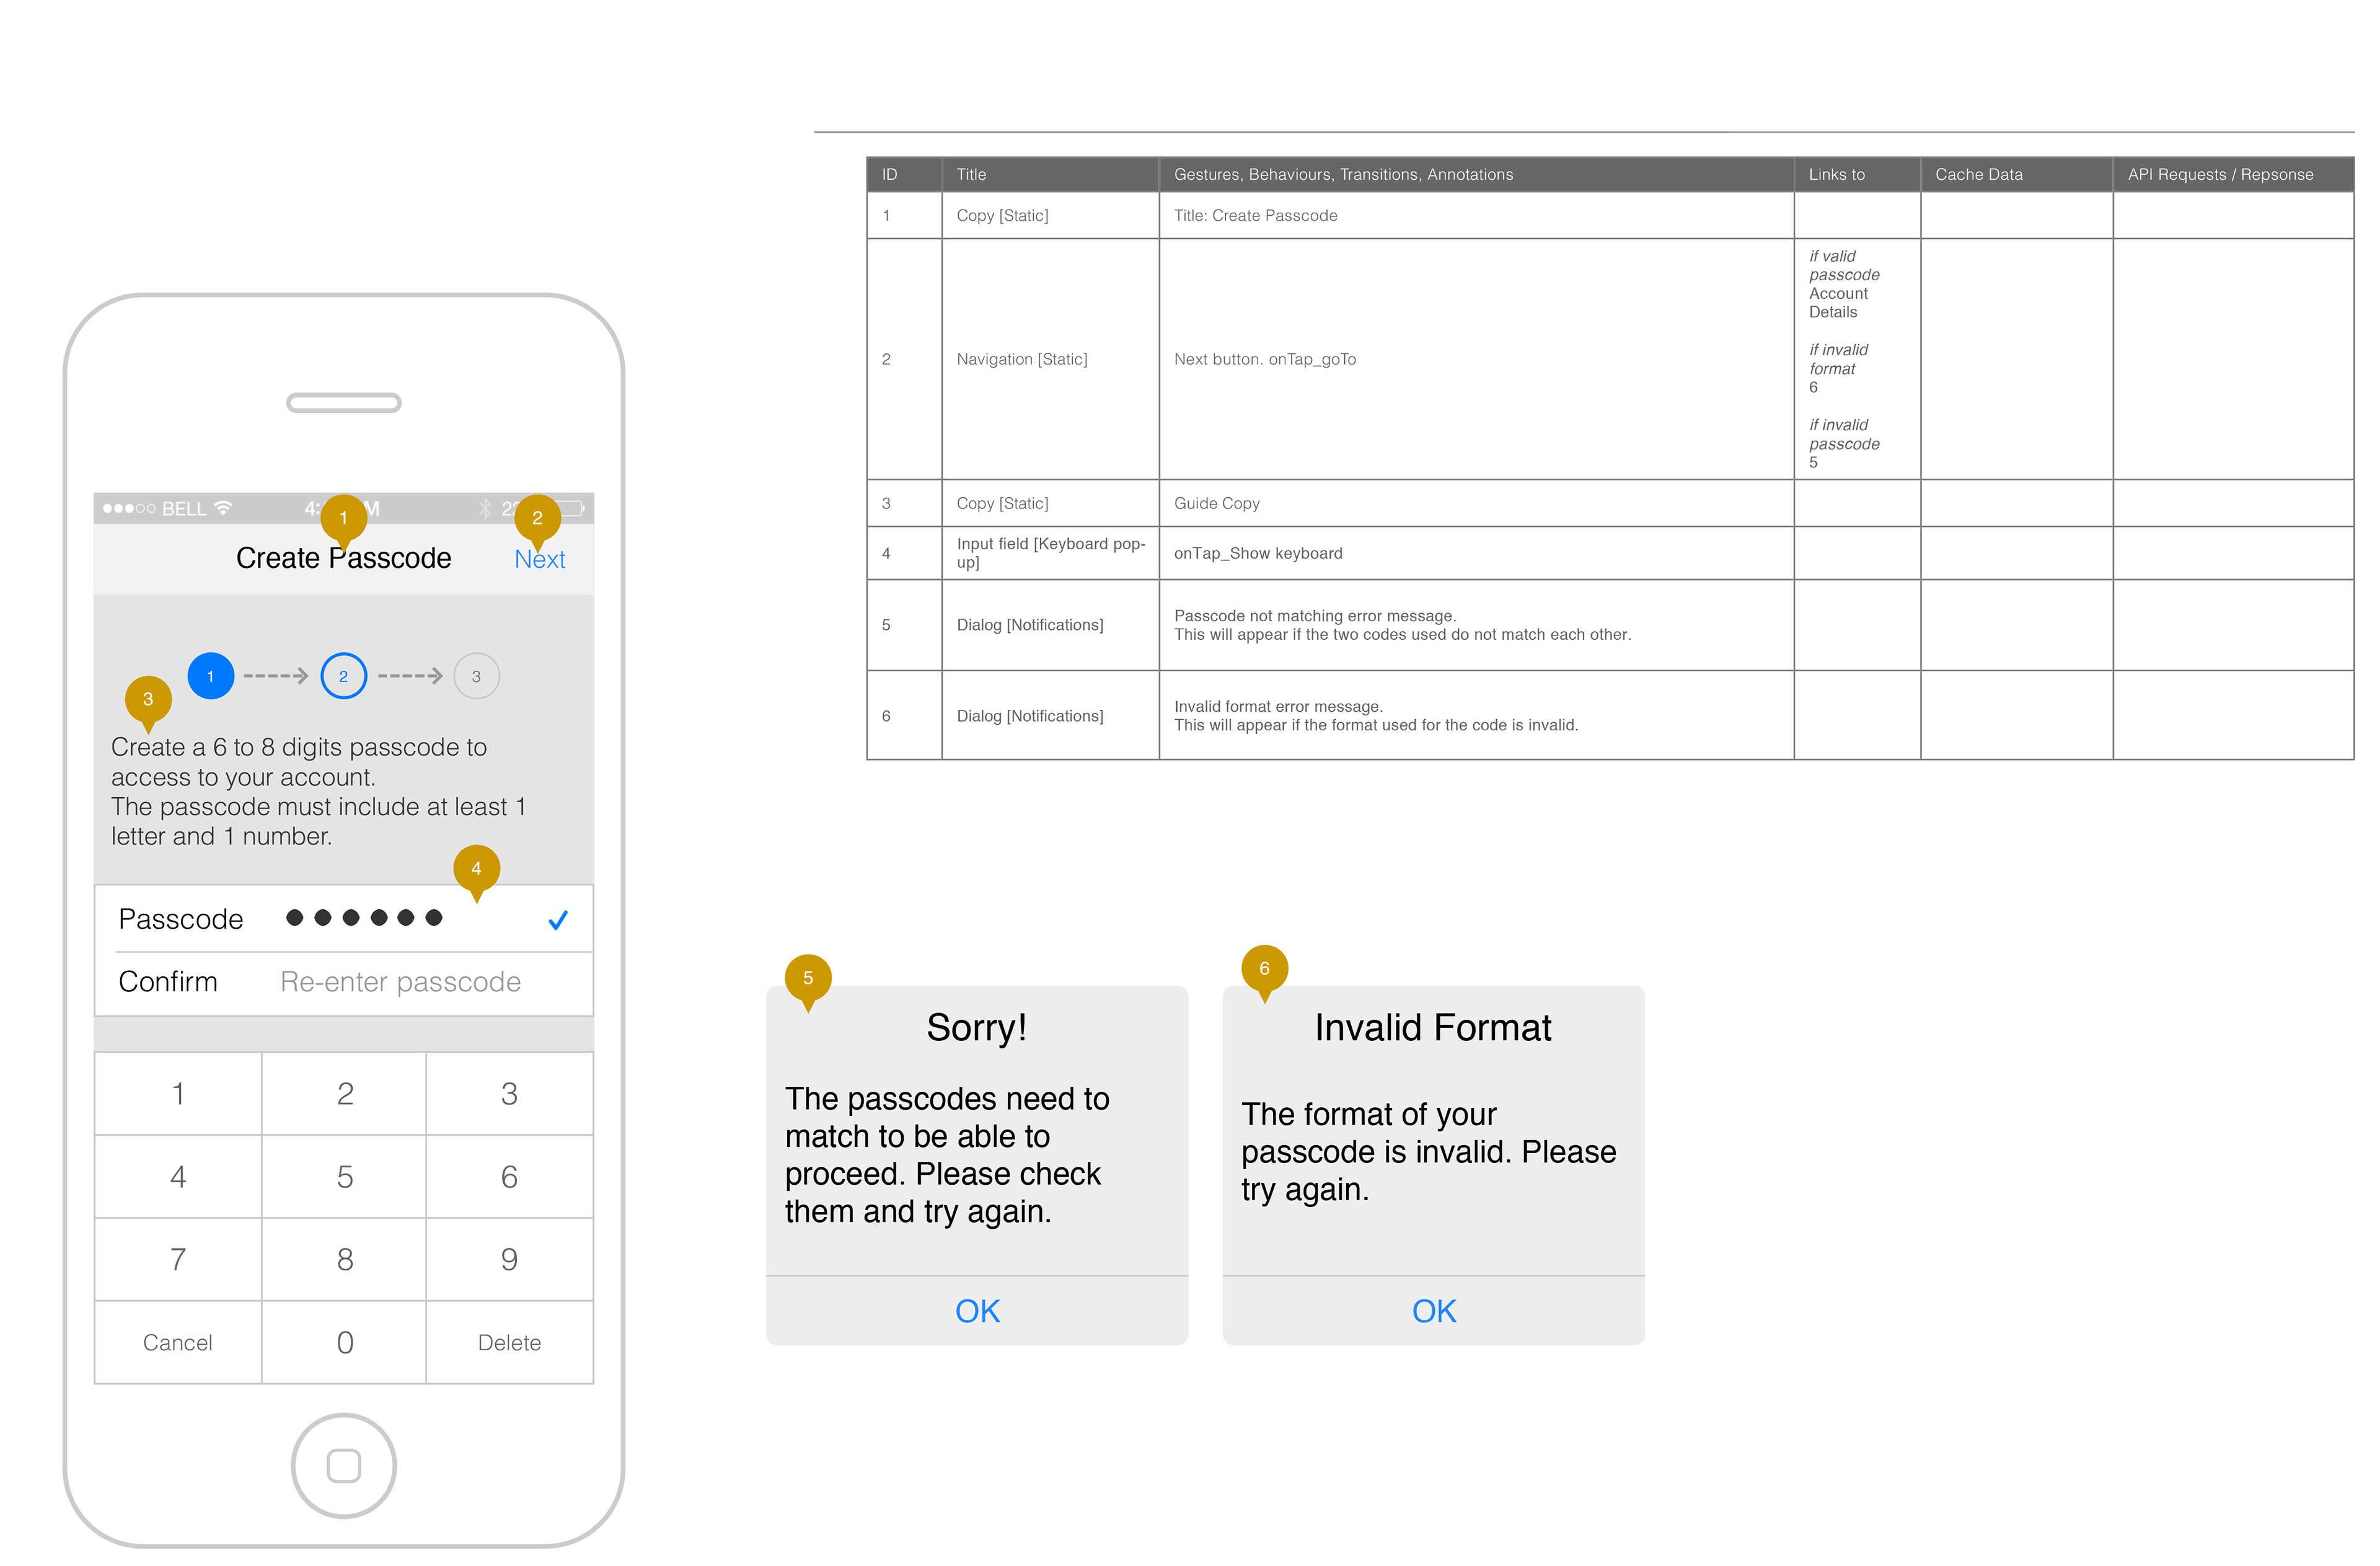
Task: Click the battery icon in phone status bar
Action: 567,508
